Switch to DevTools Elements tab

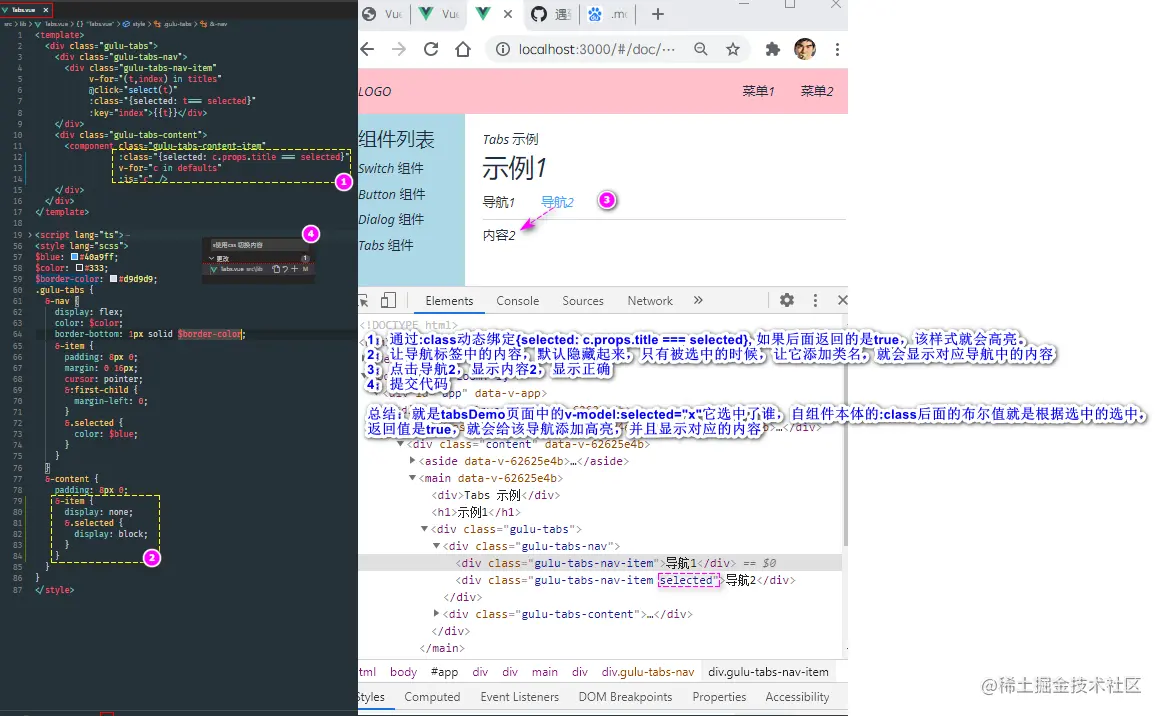coord(449,301)
